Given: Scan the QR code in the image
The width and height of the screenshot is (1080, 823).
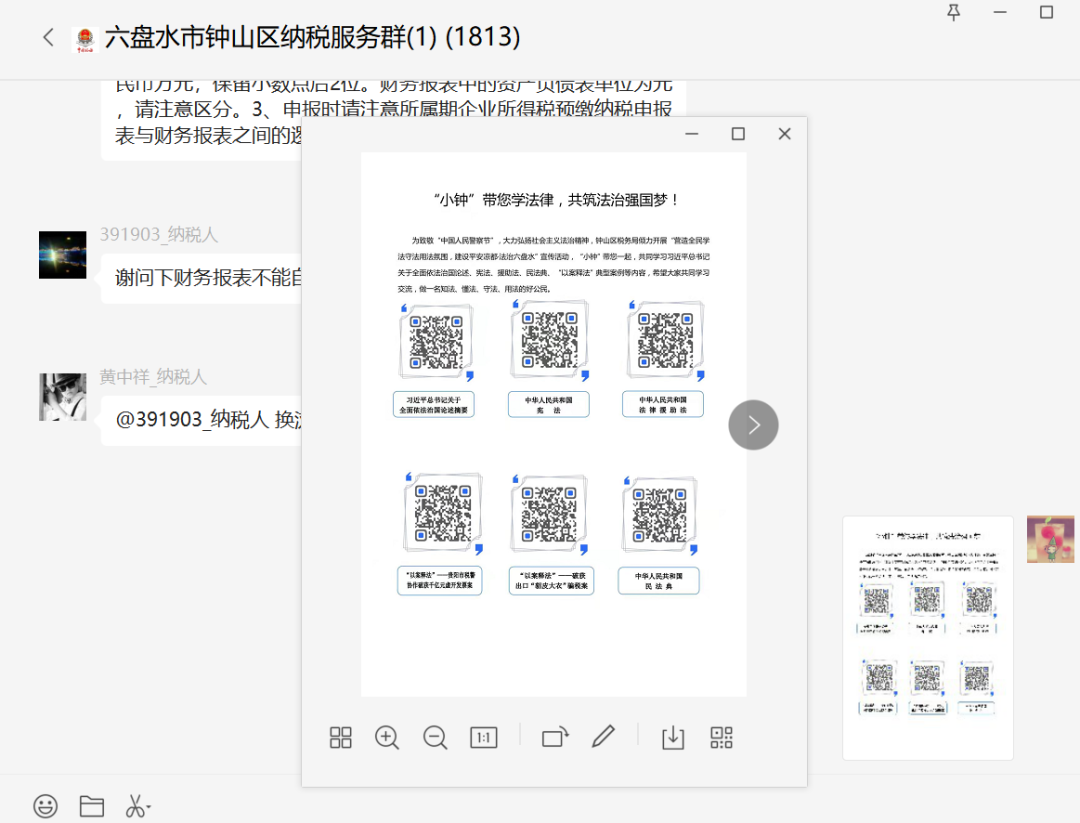Looking at the screenshot, I should [x=721, y=738].
